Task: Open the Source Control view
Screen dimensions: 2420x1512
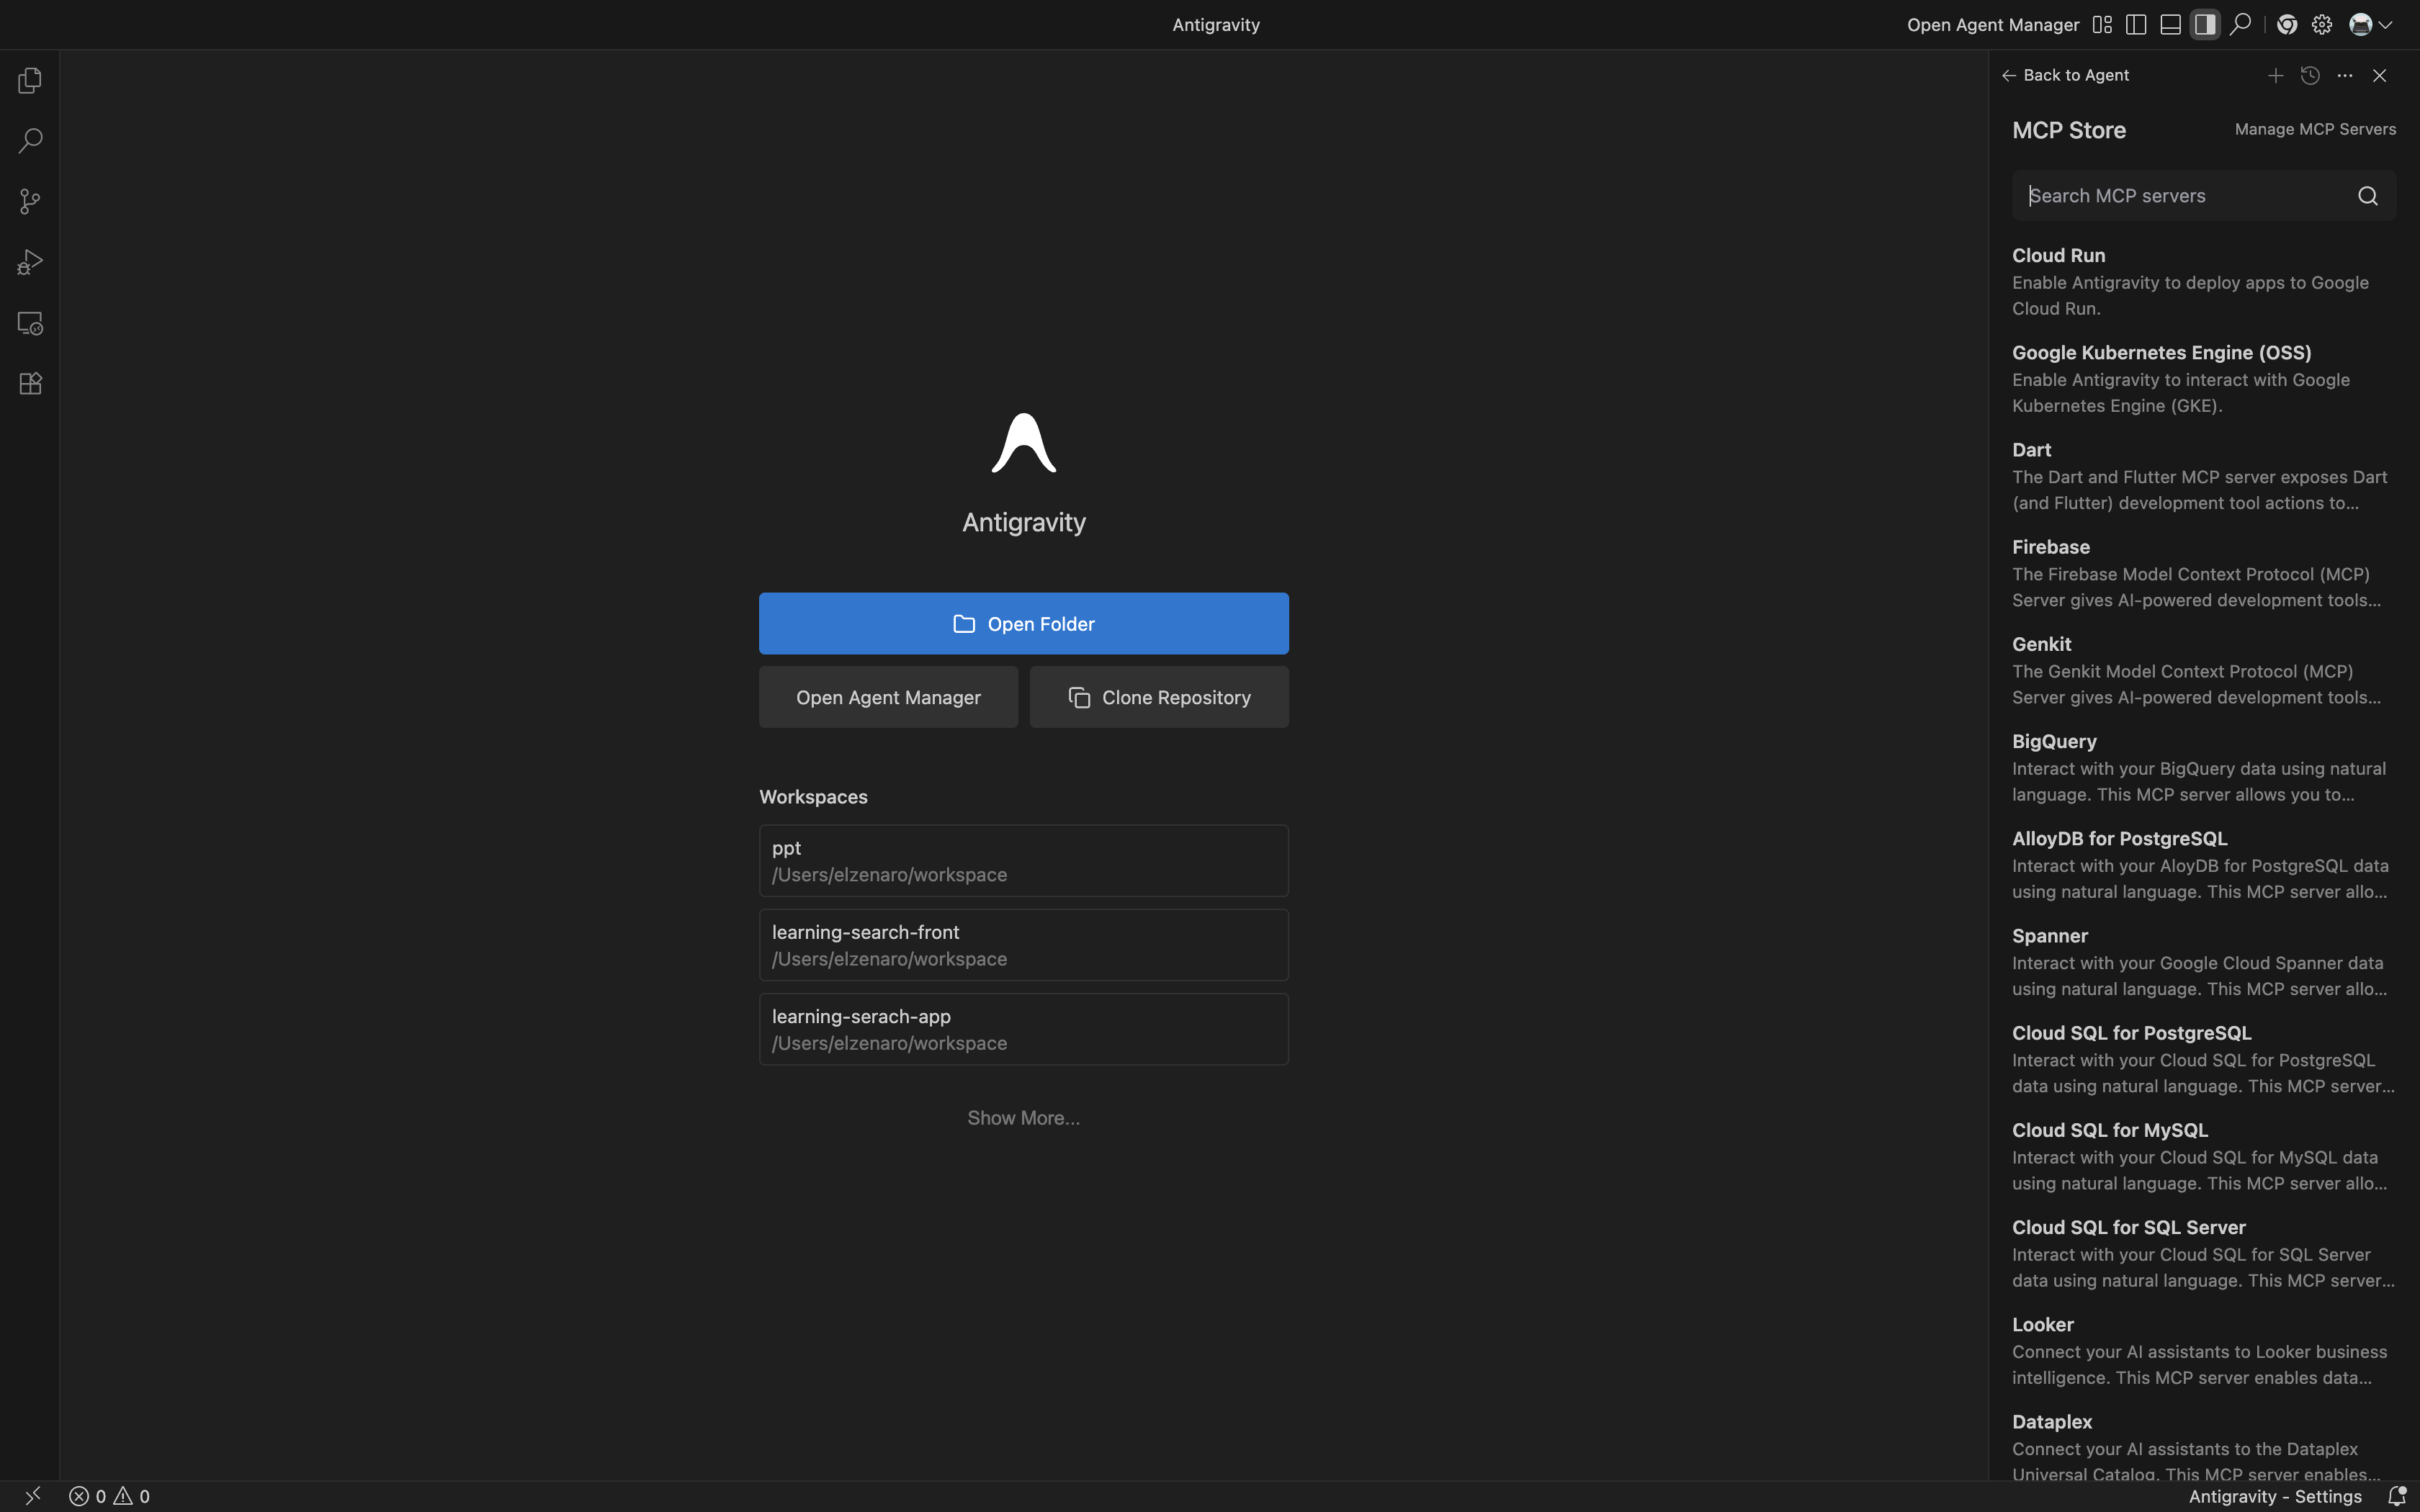Action: 30,202
